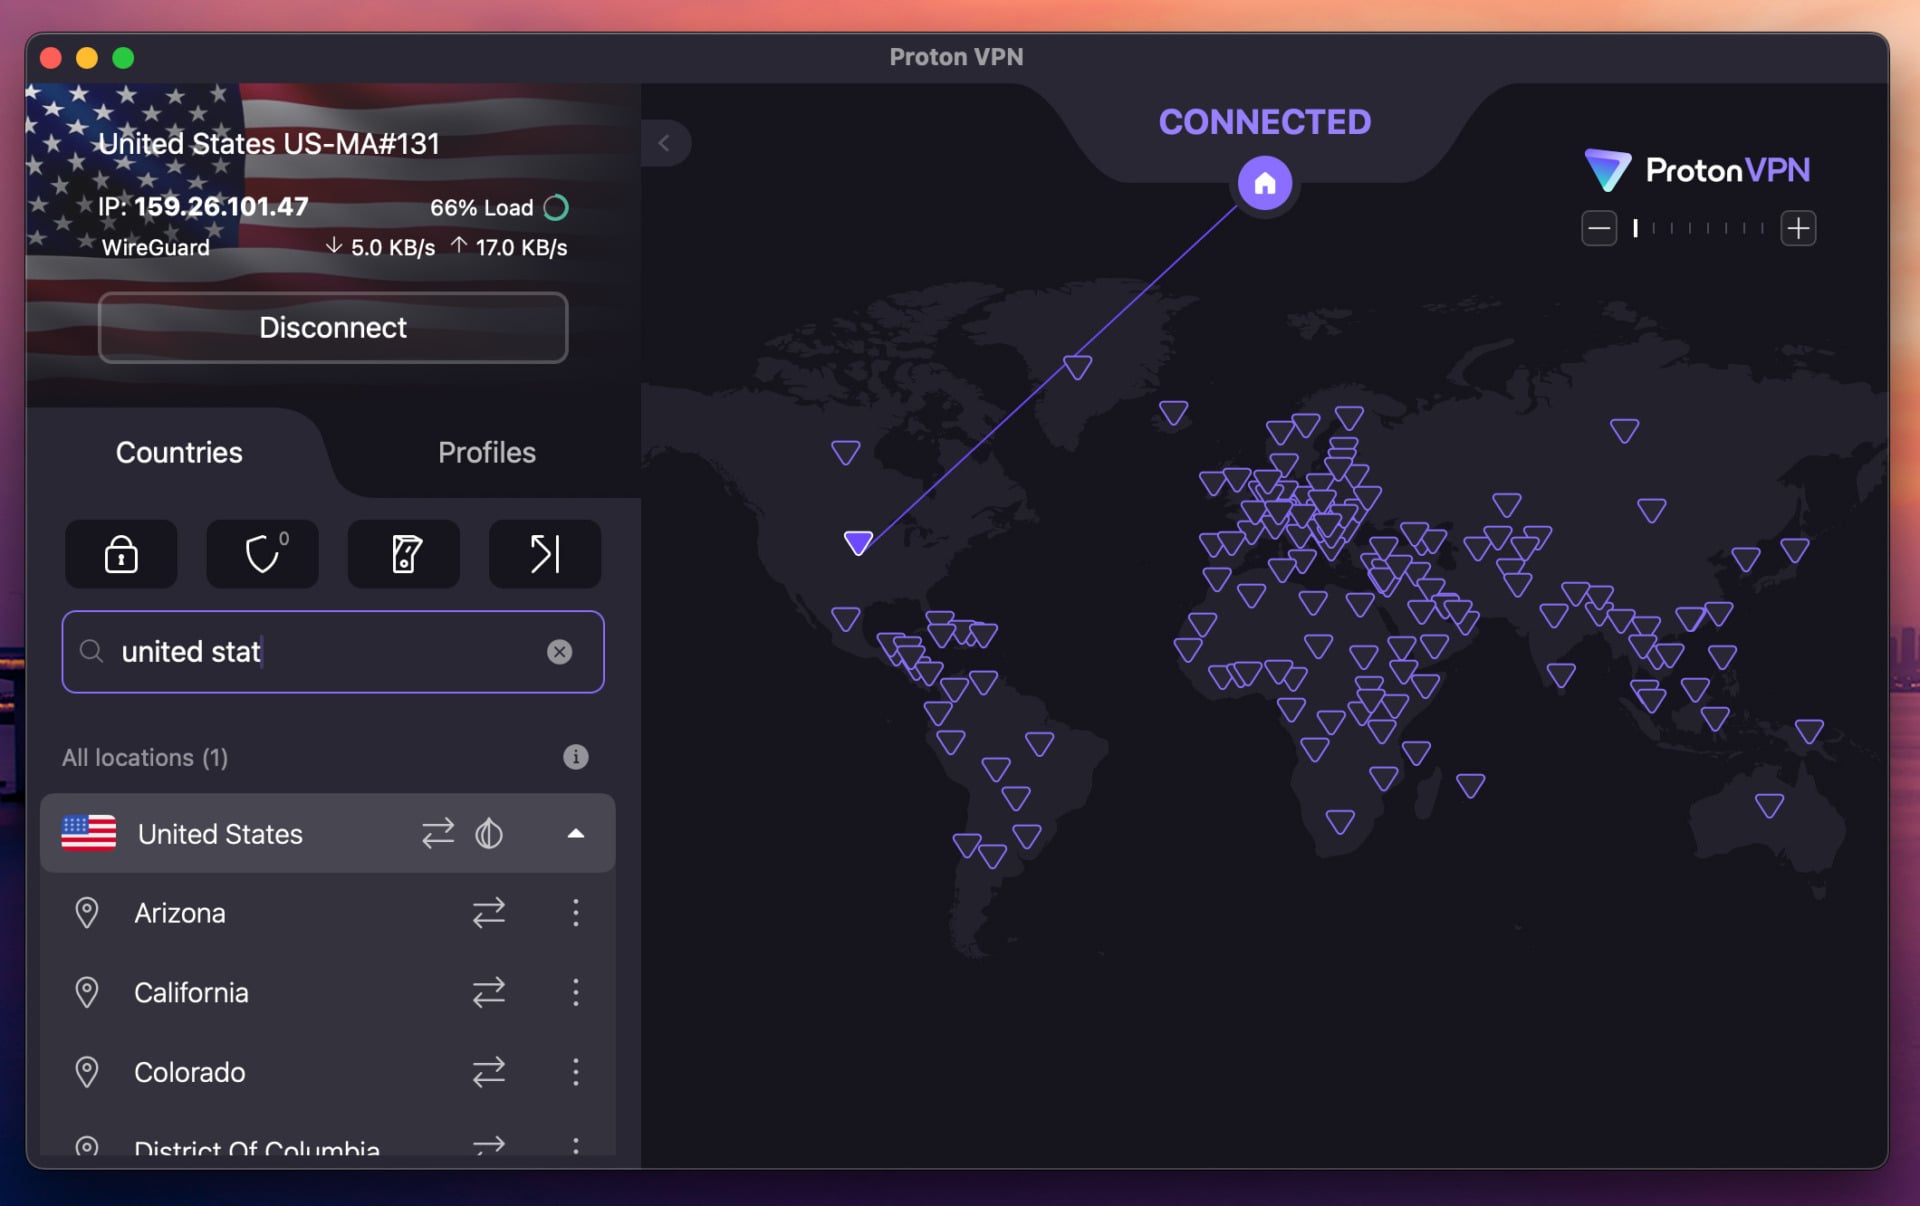The height and width of the screenshot is (1206, 1920).
Task: Toggle the Port Forwarding arrow icon
Action: 545,553
